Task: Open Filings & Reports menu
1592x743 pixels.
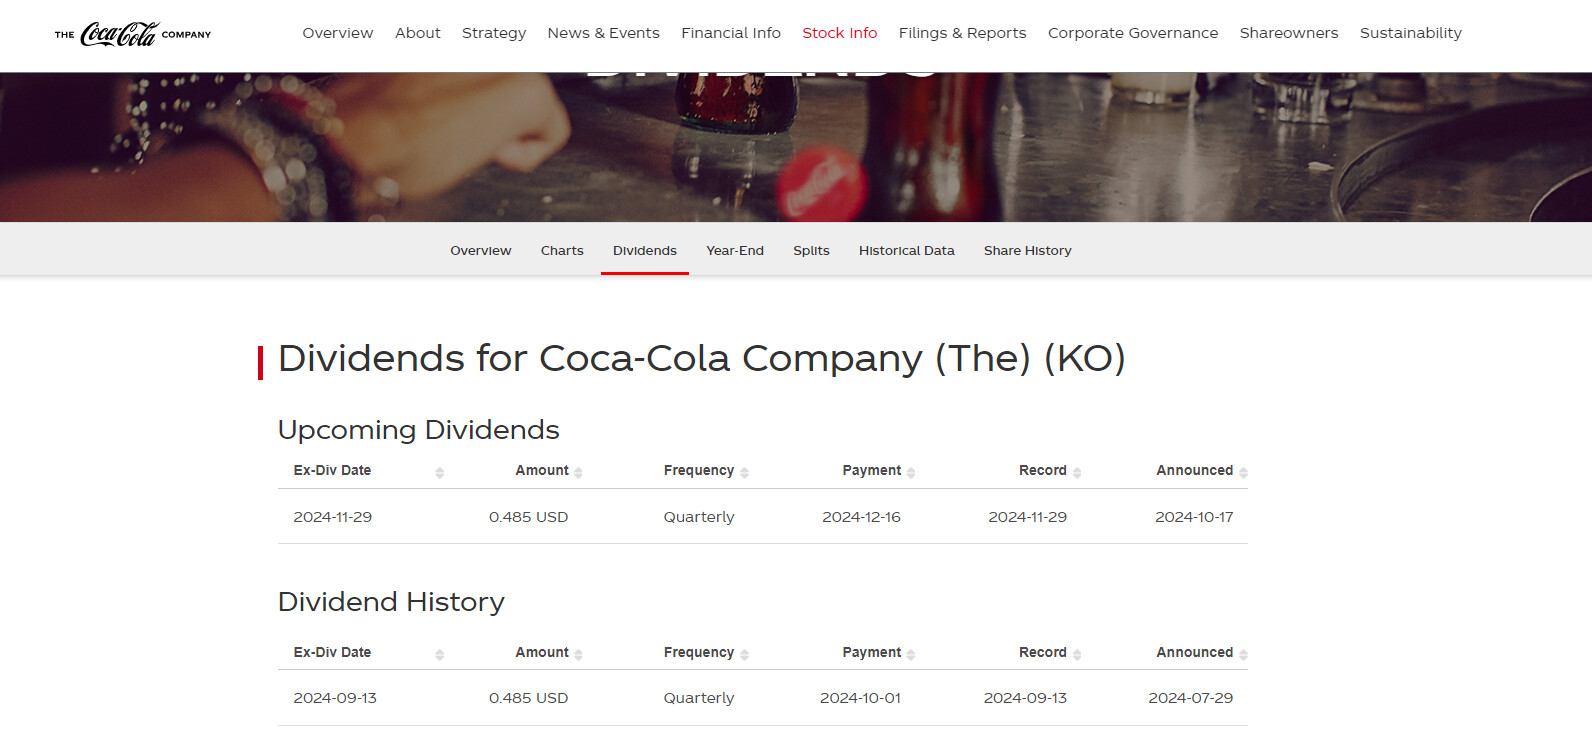Action: (963, 33)
